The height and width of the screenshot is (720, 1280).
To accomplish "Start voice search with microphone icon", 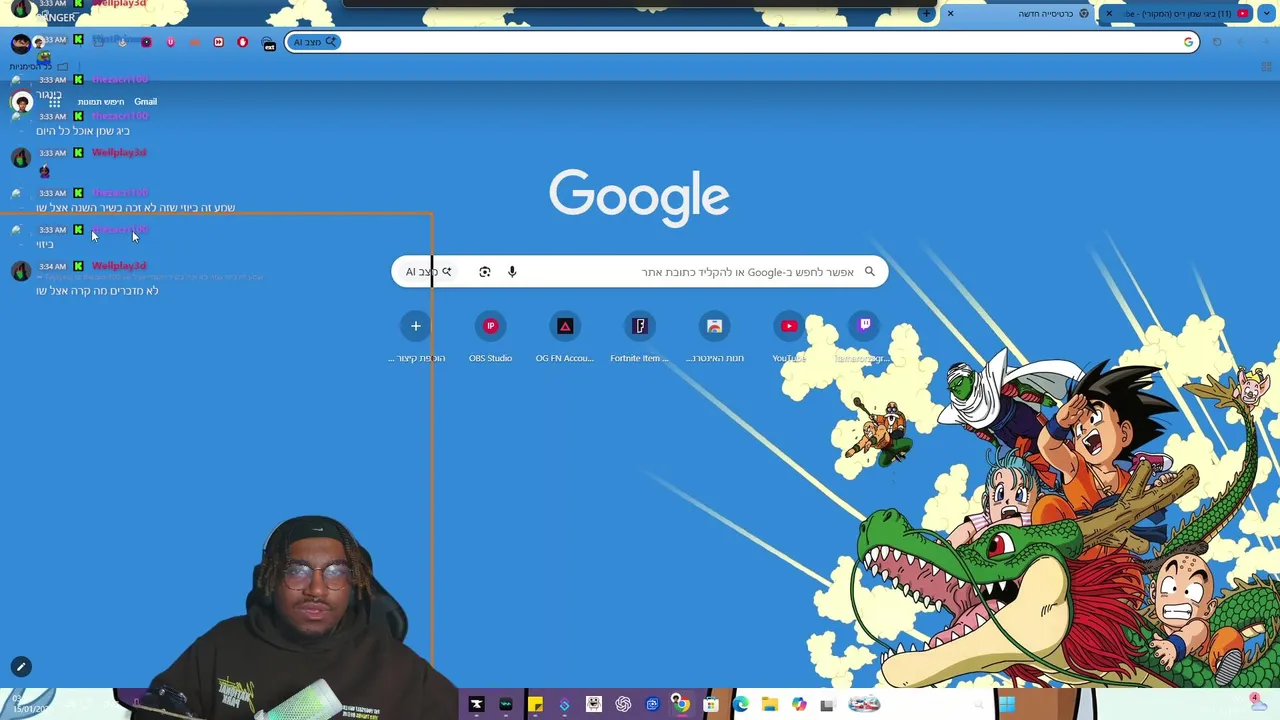I will tap(512, 272).
